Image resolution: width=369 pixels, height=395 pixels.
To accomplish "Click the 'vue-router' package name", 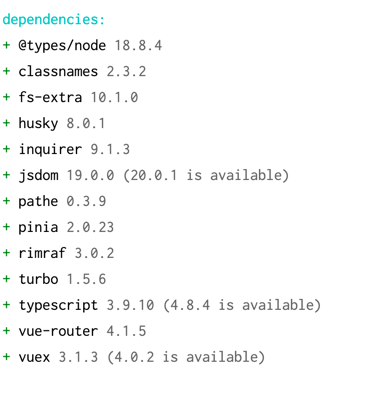I will pyautogui.click(x=58, y=331).
